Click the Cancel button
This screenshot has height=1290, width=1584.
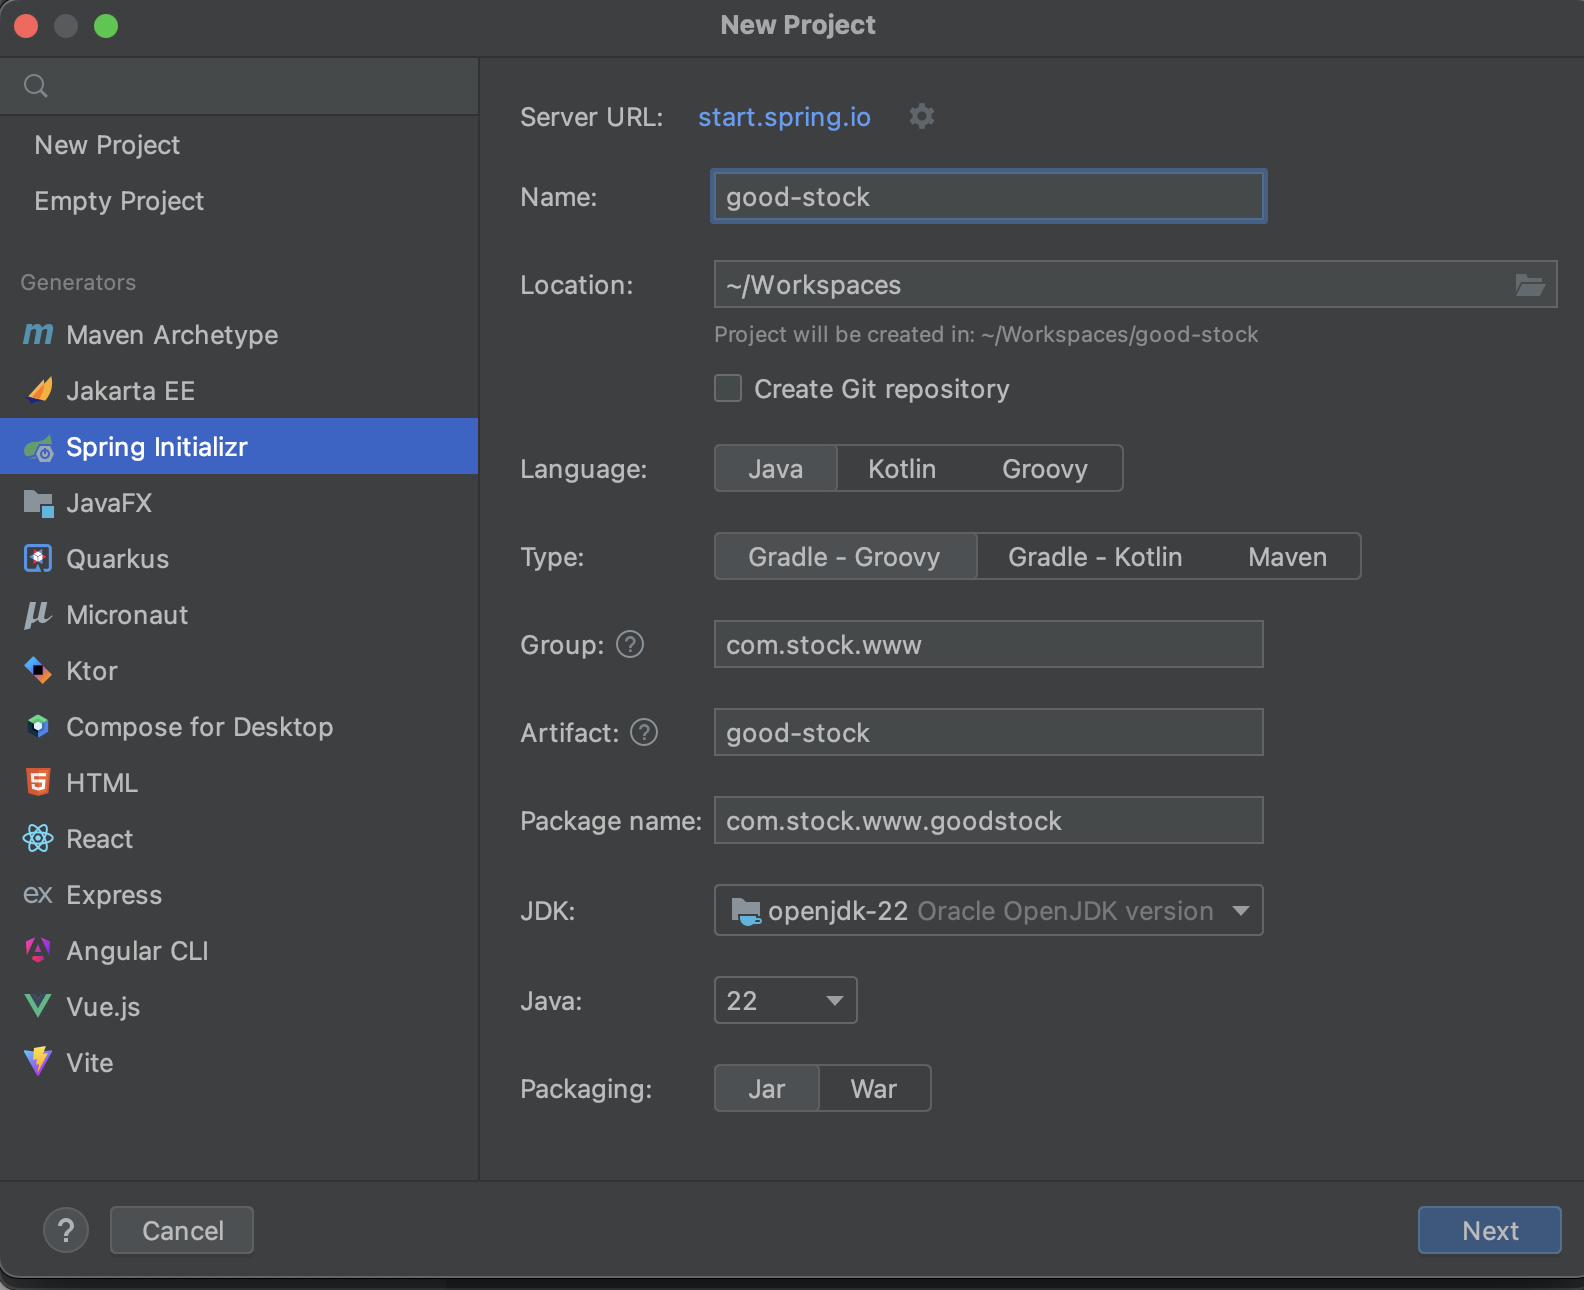point(182,1230)
